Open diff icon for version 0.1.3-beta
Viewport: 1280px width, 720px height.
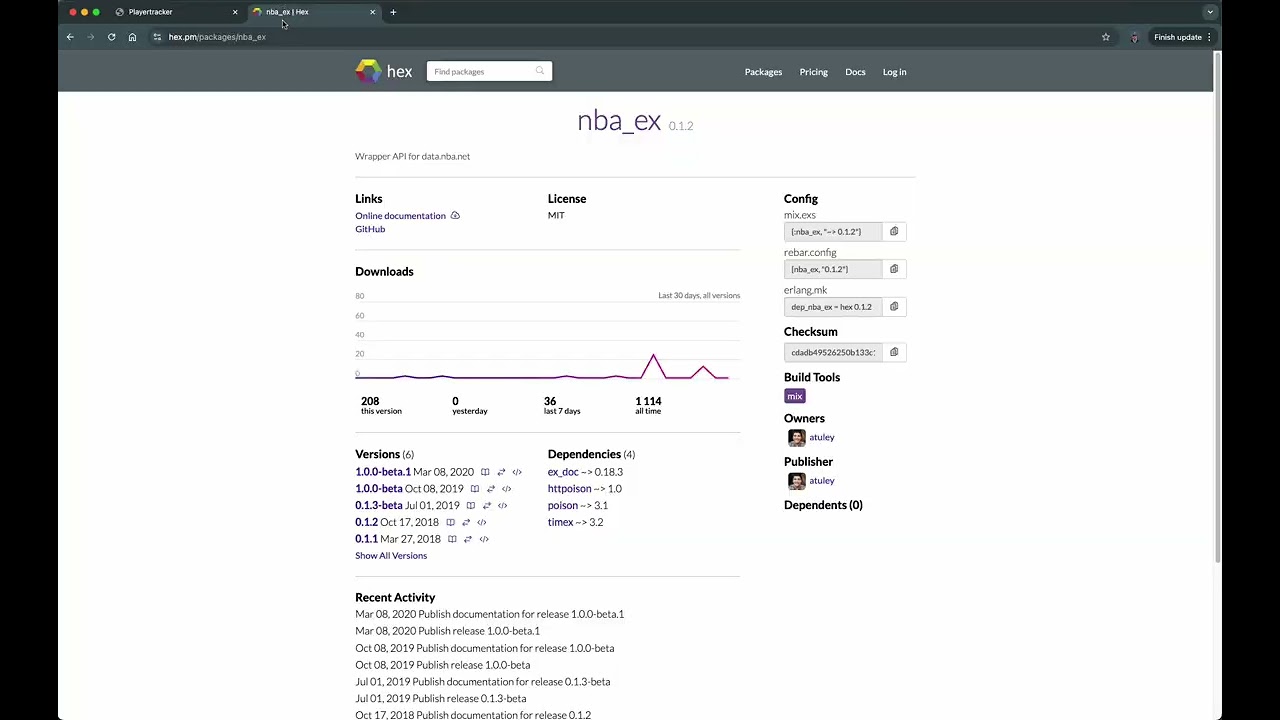[487, 506]
